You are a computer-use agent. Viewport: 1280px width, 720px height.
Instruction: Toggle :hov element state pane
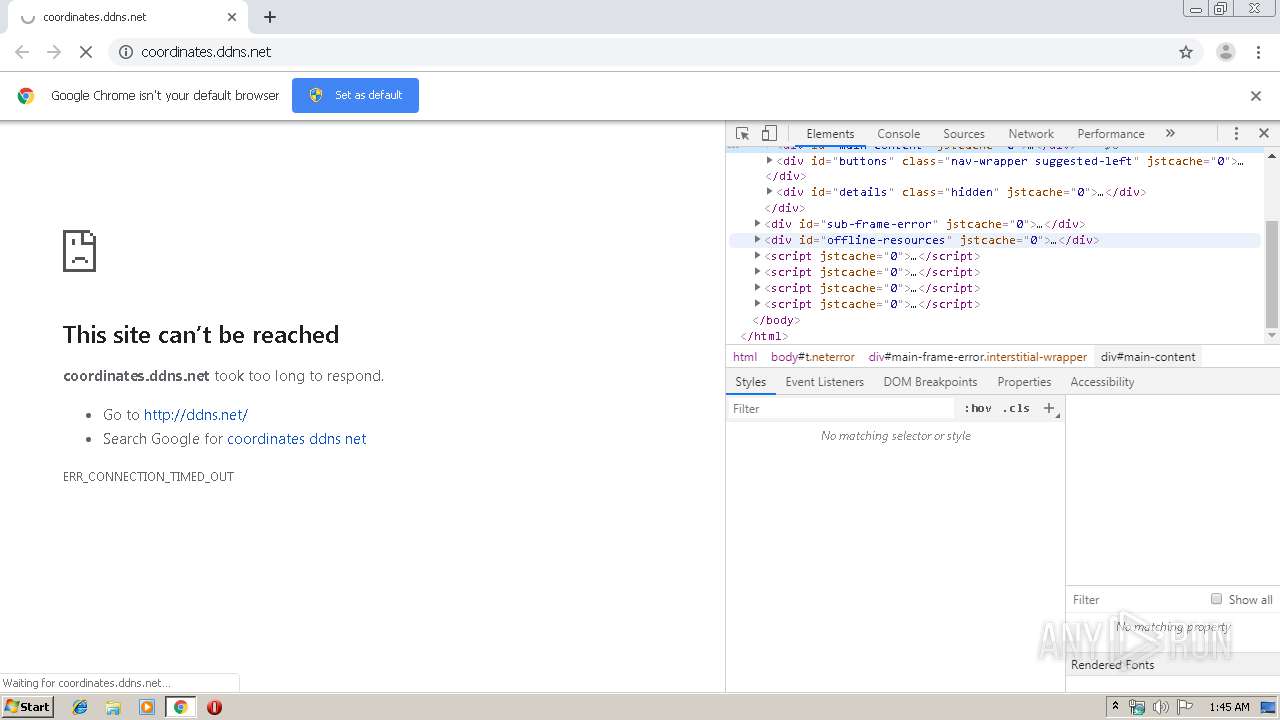click(978, 408)
